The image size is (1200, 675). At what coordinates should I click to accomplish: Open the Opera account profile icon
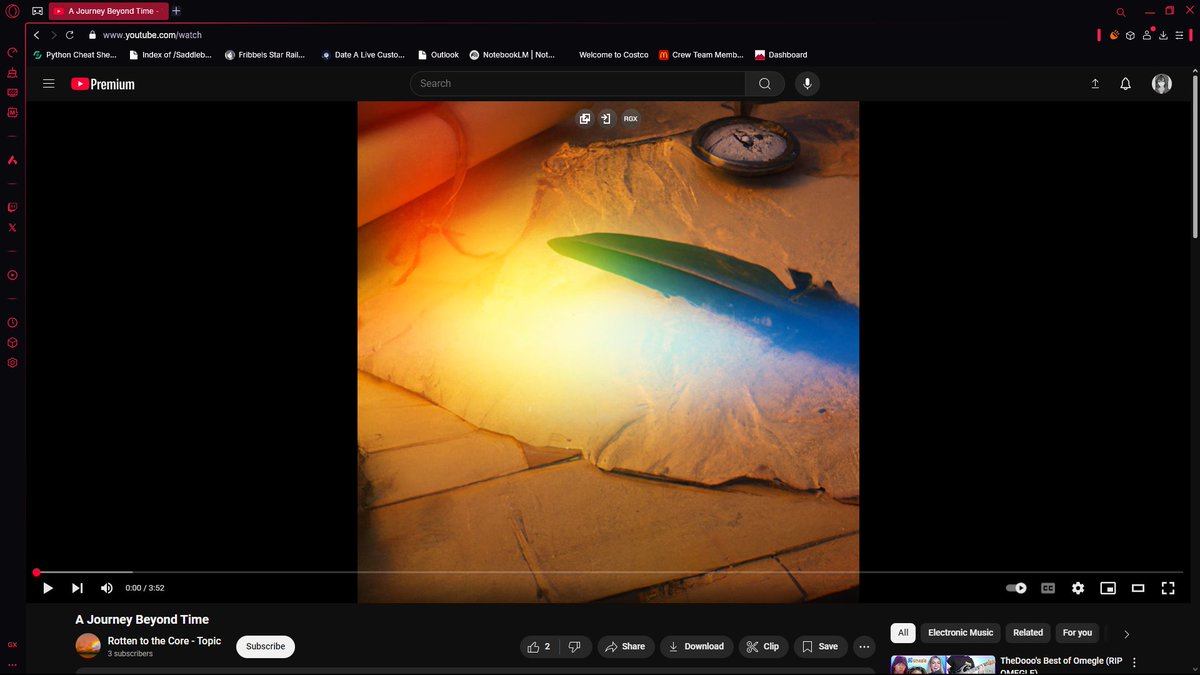click(1146, 35)
